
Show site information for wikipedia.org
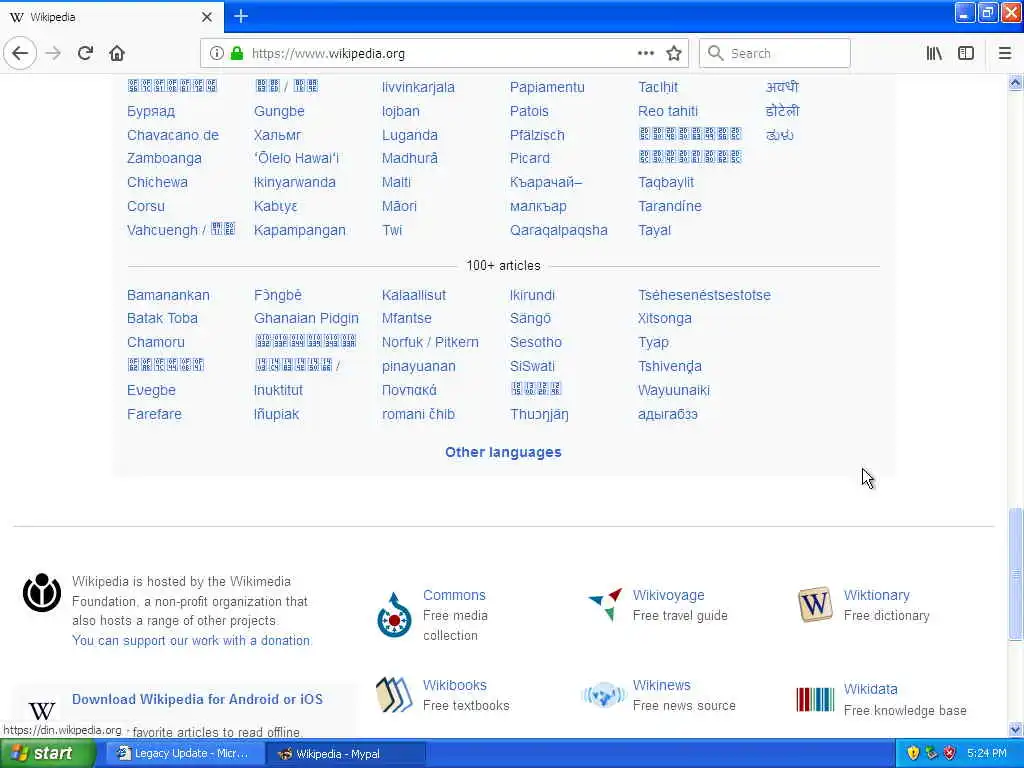pos(217,54)
